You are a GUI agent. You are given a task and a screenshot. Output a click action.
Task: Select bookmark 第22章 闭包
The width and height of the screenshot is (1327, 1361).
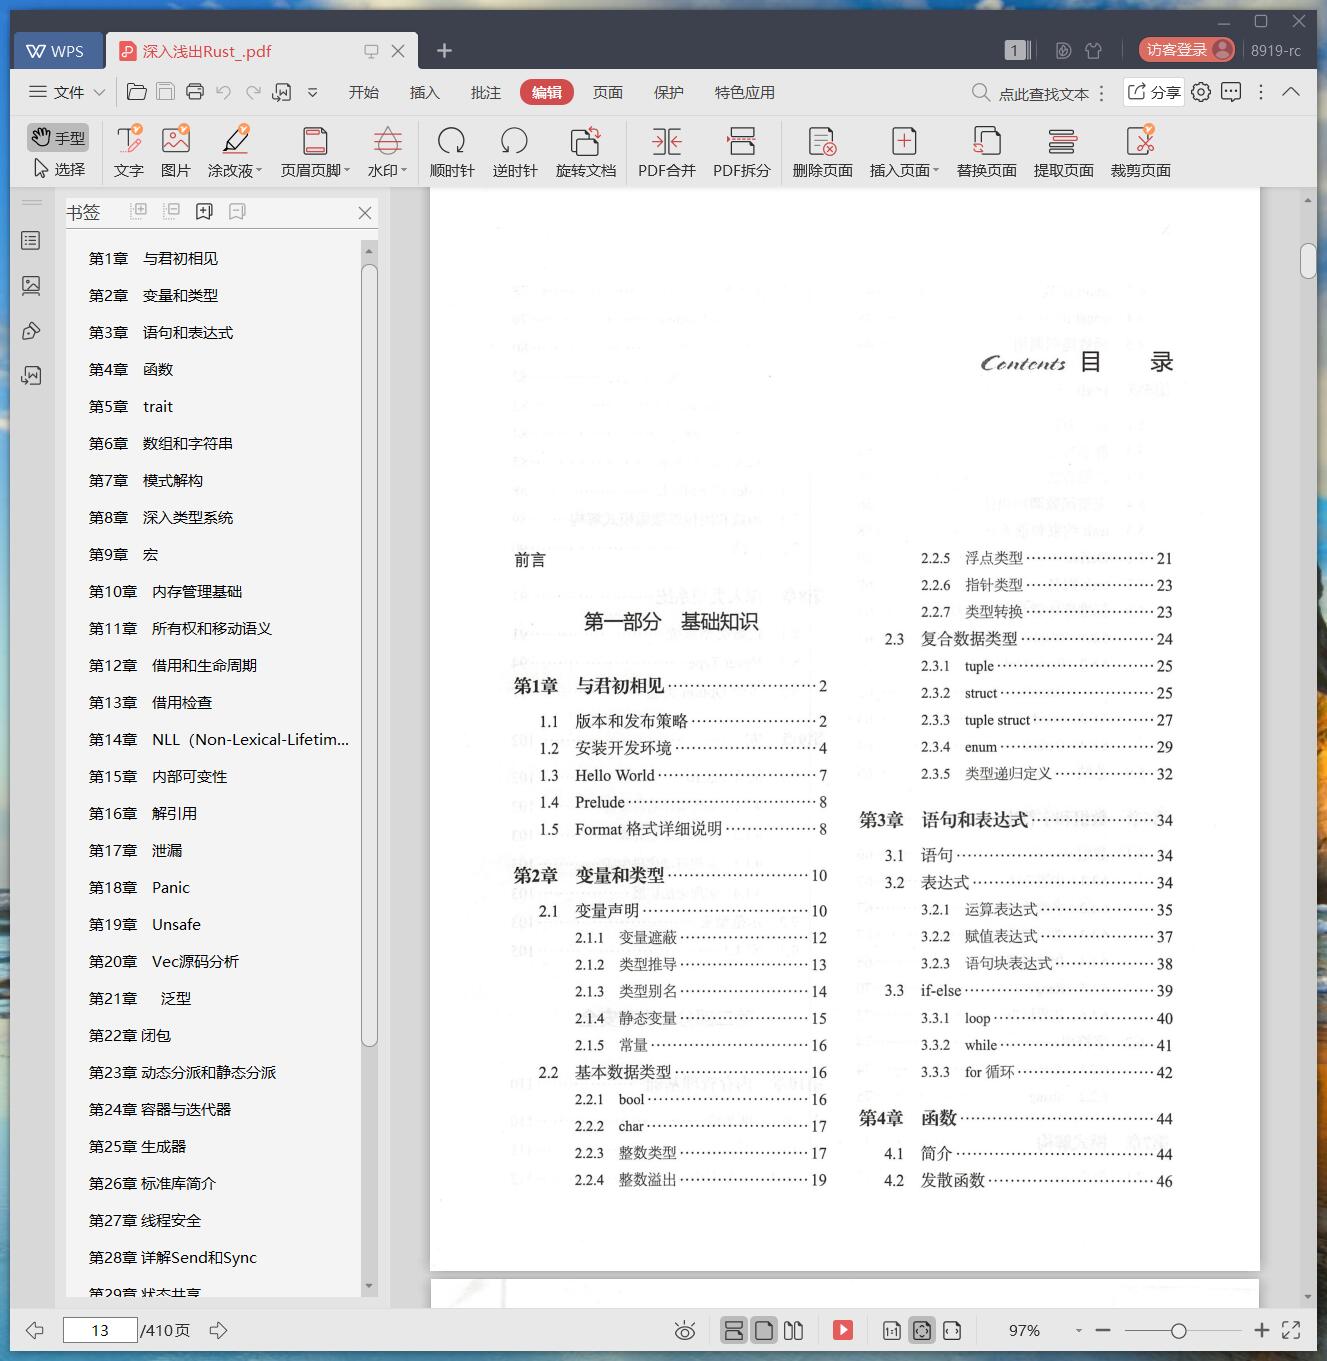coord(130,1035)
